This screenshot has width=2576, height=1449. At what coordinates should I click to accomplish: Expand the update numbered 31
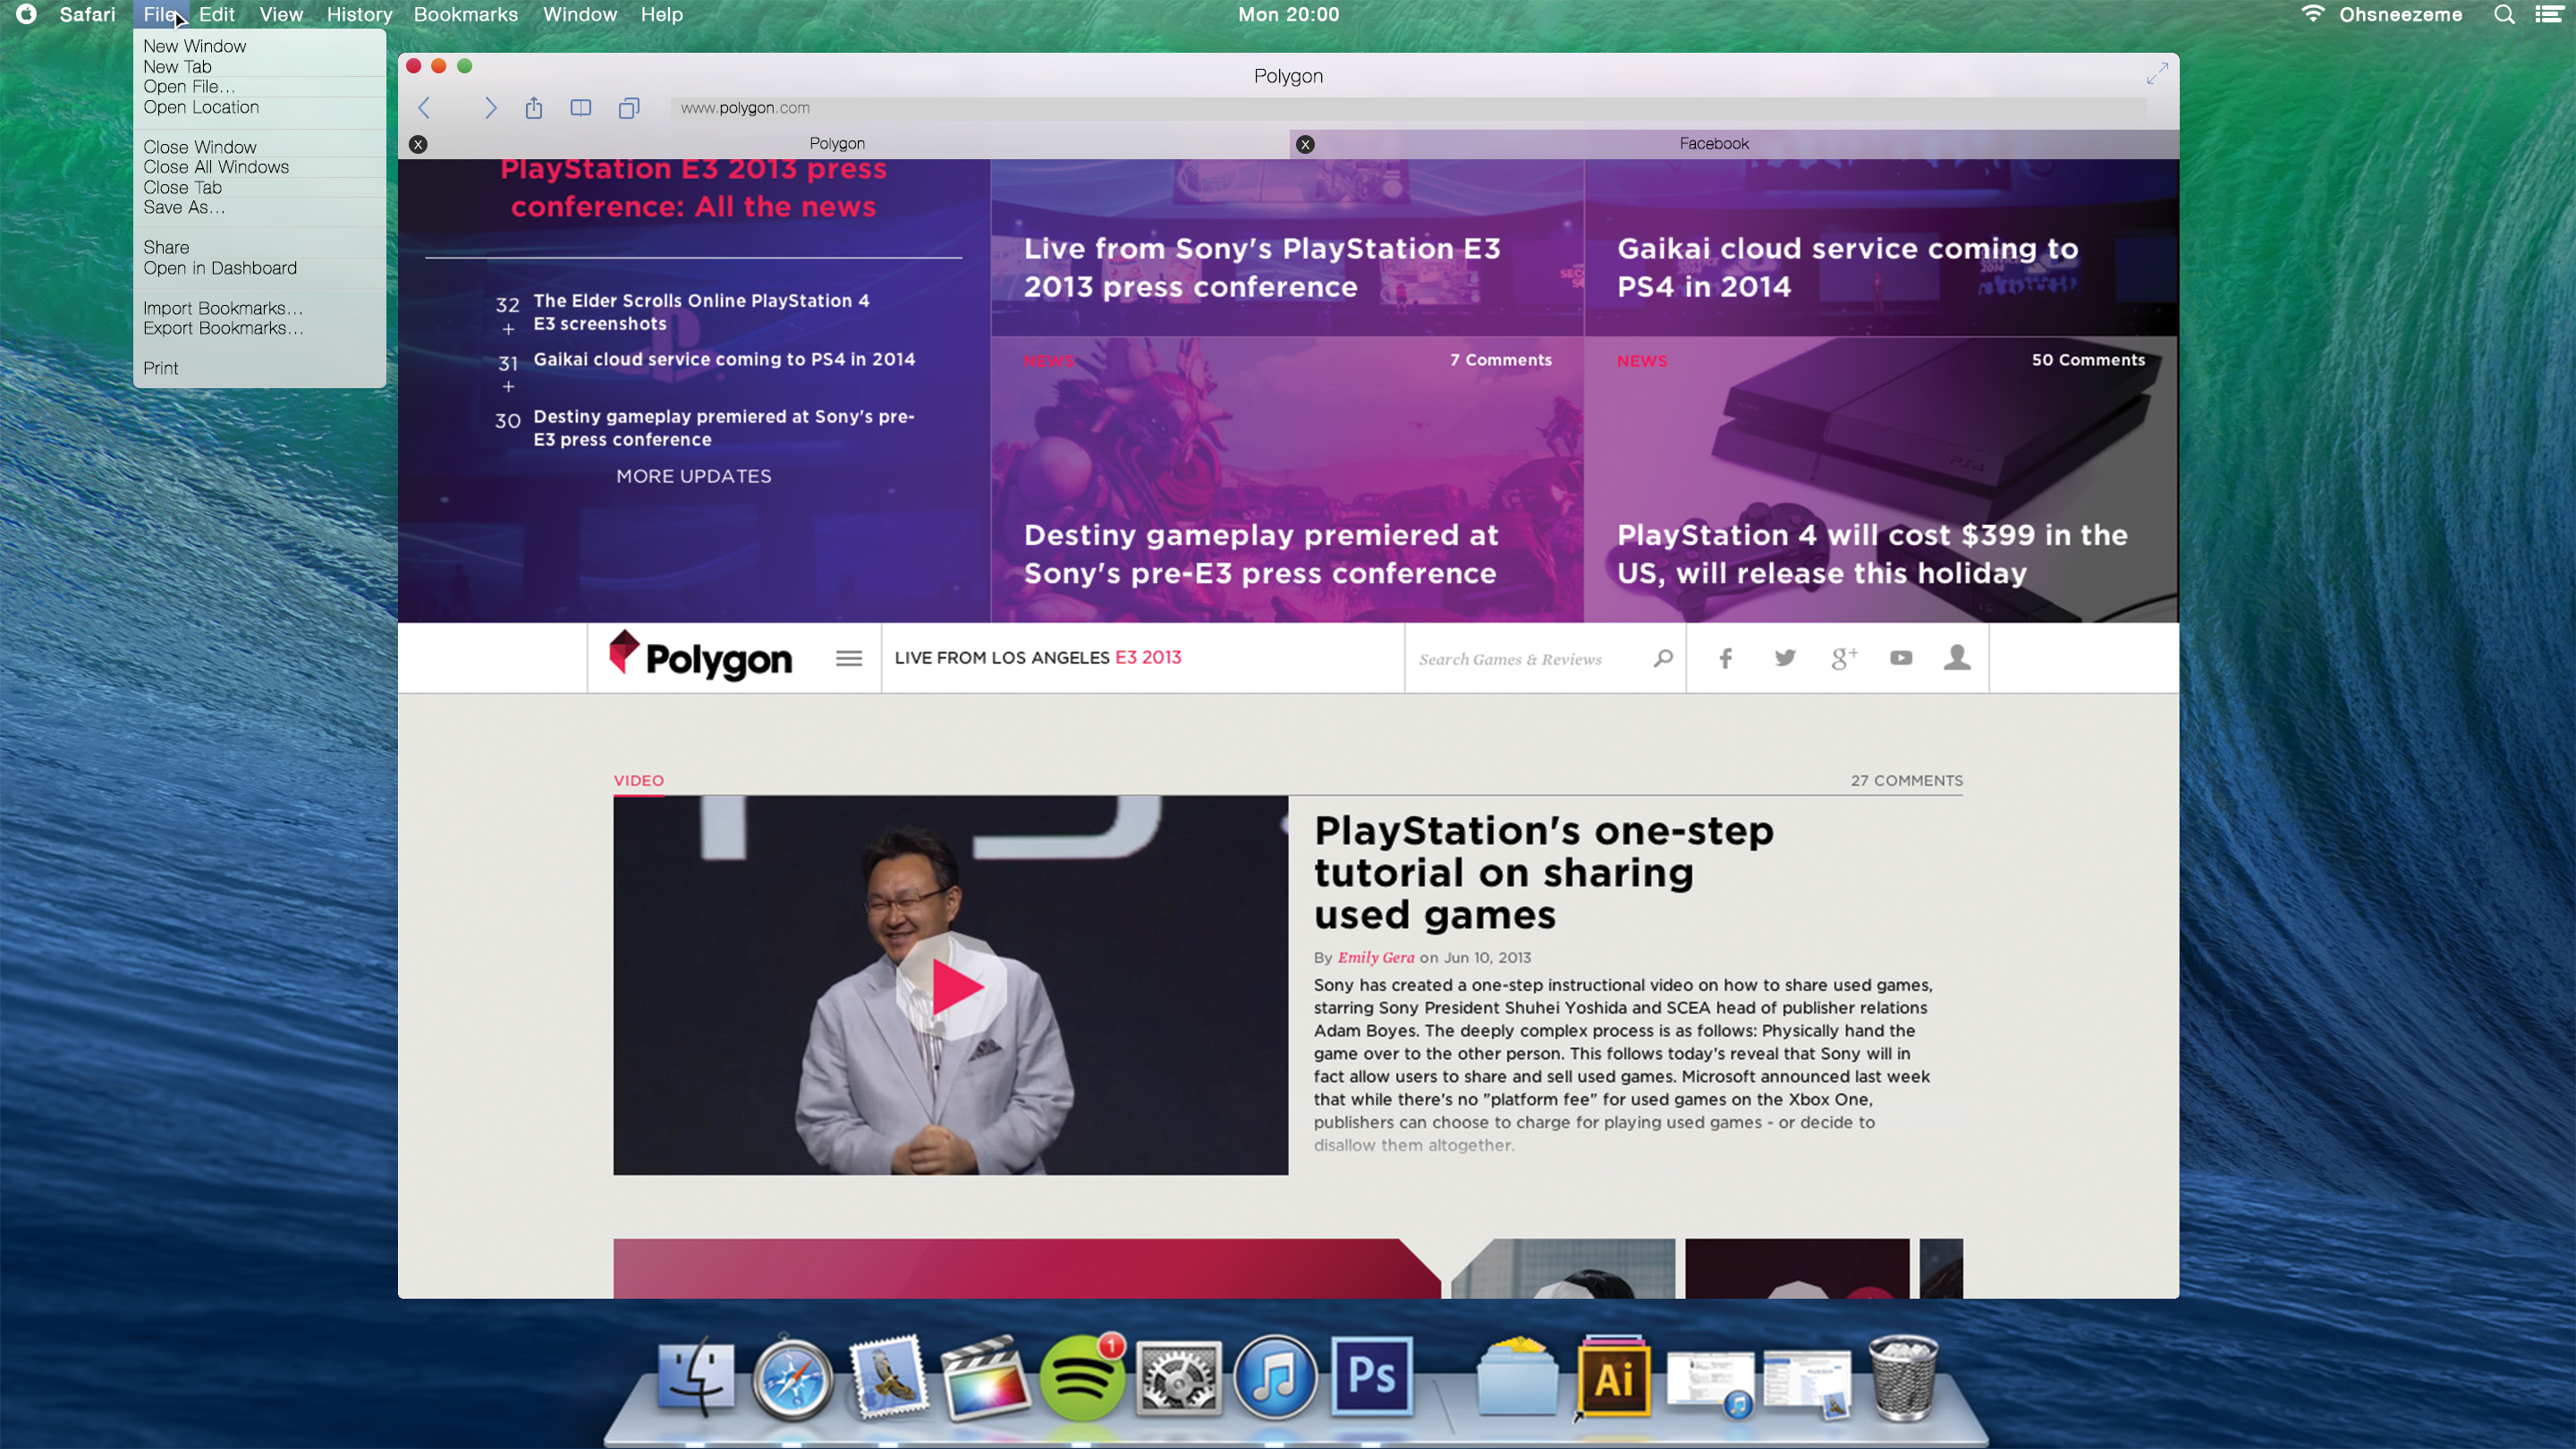click(x=508, y=386)
